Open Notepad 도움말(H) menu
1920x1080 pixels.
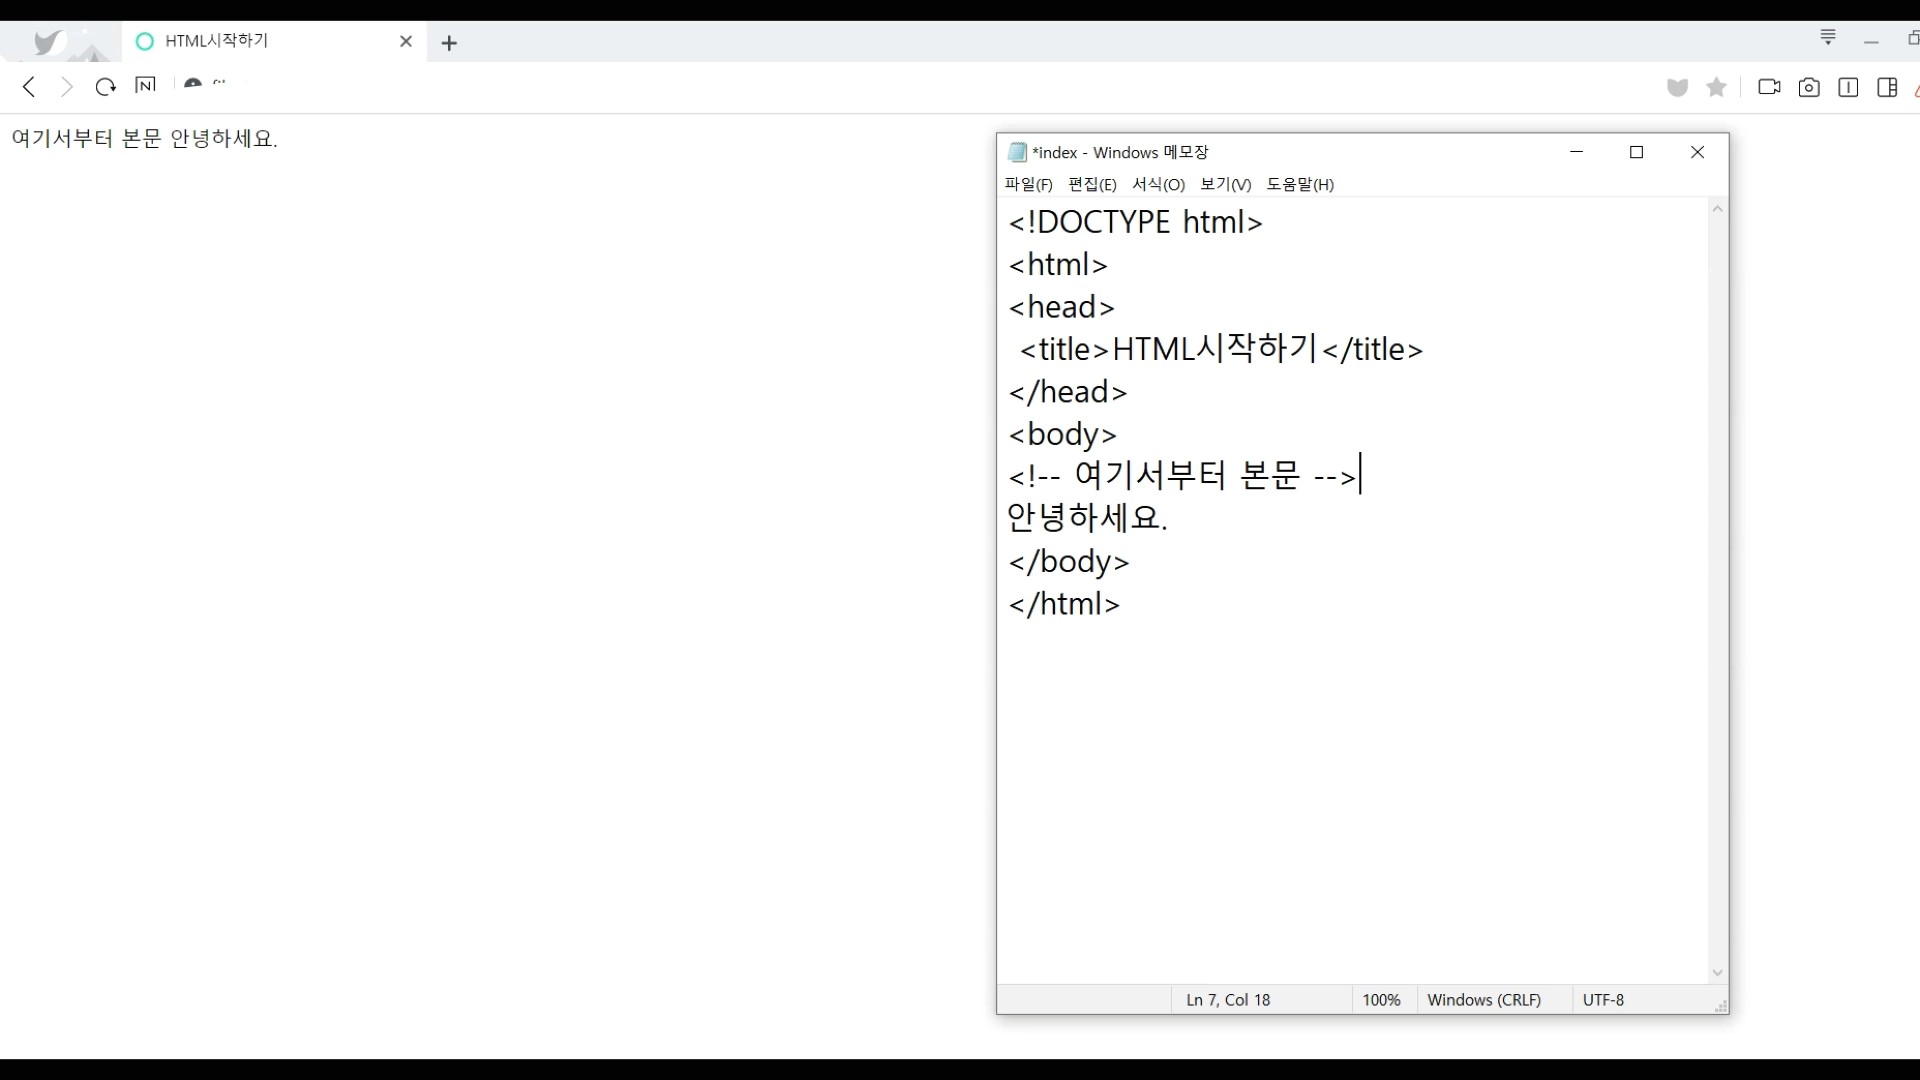pos(1300,184)
